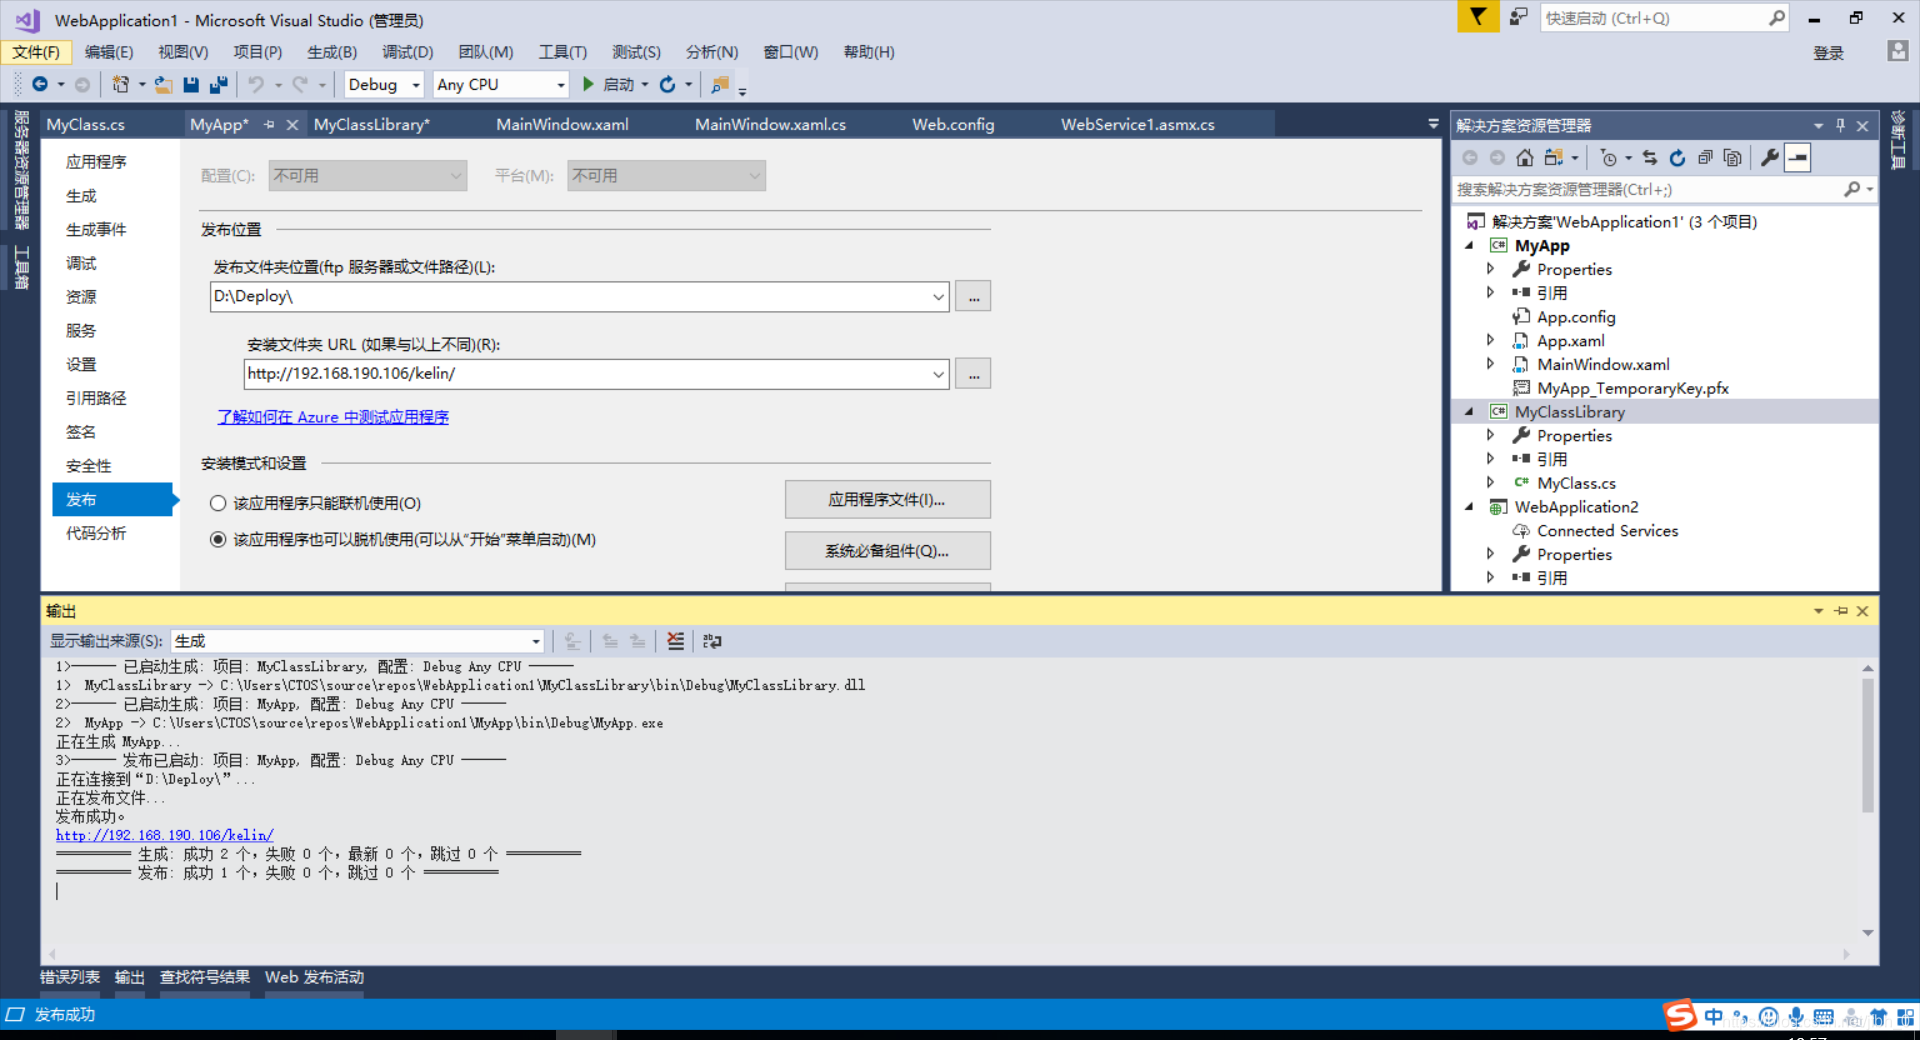Click the show all files icon

click(x=1733, y=158)
